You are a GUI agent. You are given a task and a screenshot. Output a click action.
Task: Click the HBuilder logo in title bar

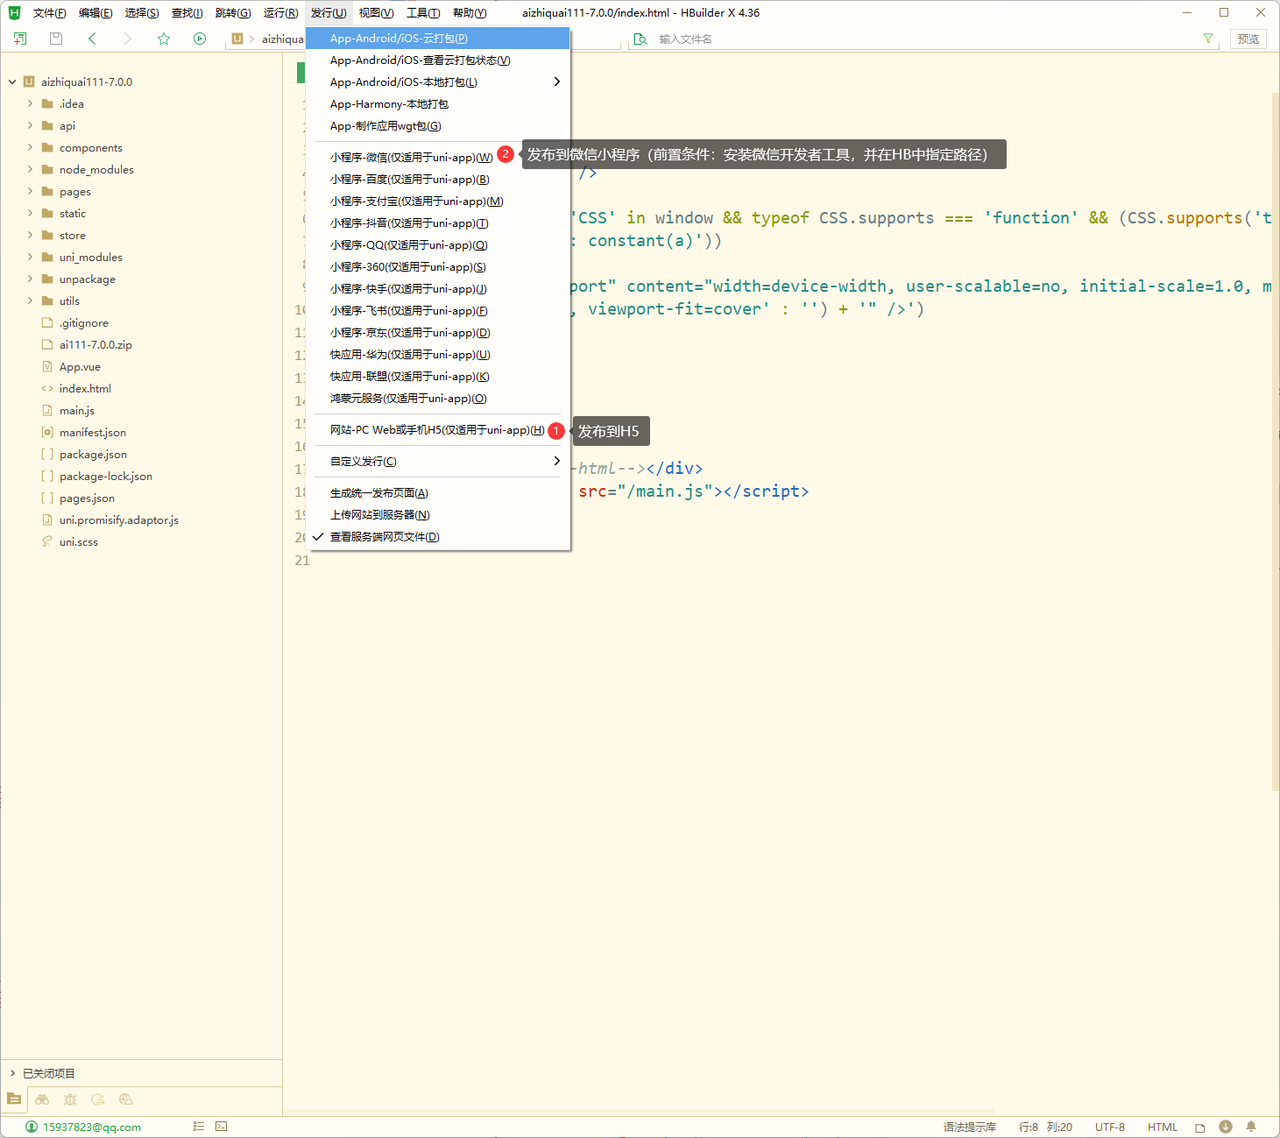pyautogui.click(x=14, y=13)
